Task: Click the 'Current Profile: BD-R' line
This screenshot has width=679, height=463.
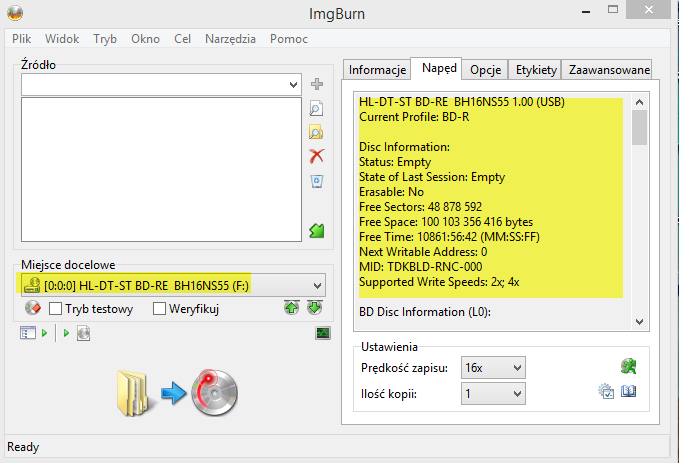Action: click(x=414, y=117)
